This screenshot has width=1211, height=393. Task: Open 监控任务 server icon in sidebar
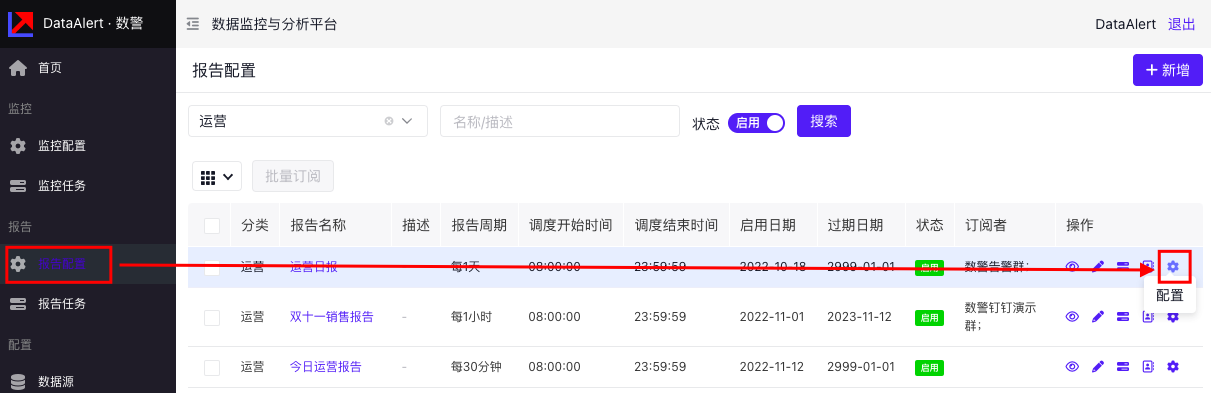[18, 185]
